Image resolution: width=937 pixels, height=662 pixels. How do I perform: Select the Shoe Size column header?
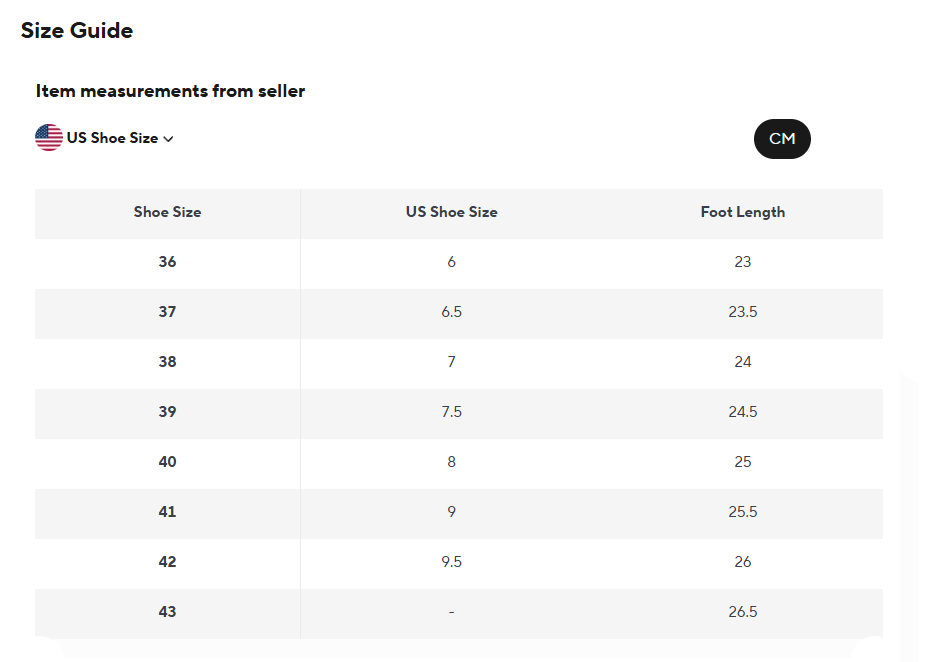167,212
